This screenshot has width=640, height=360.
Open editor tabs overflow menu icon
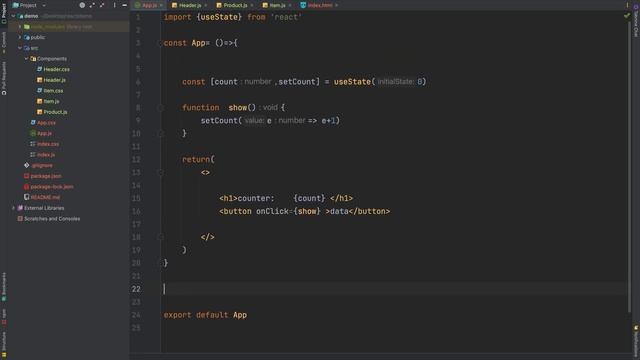click(627, 5)
